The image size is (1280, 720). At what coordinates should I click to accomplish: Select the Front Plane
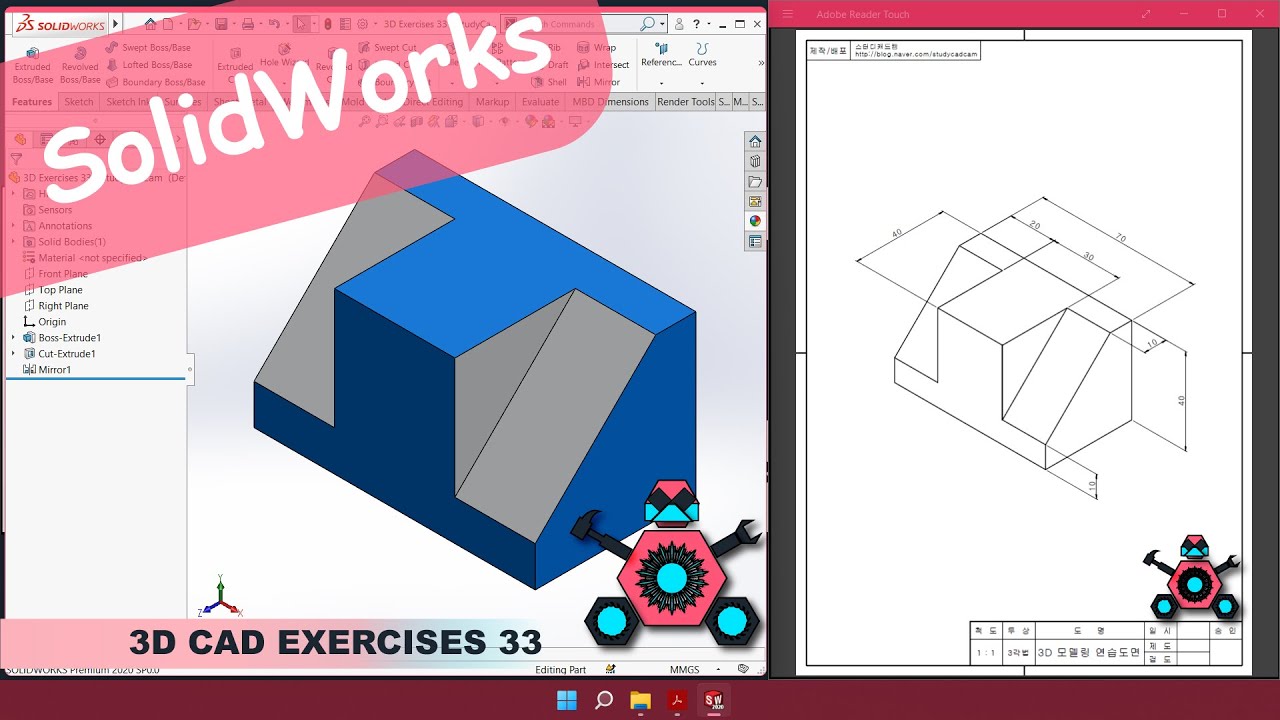pos(55,274)
